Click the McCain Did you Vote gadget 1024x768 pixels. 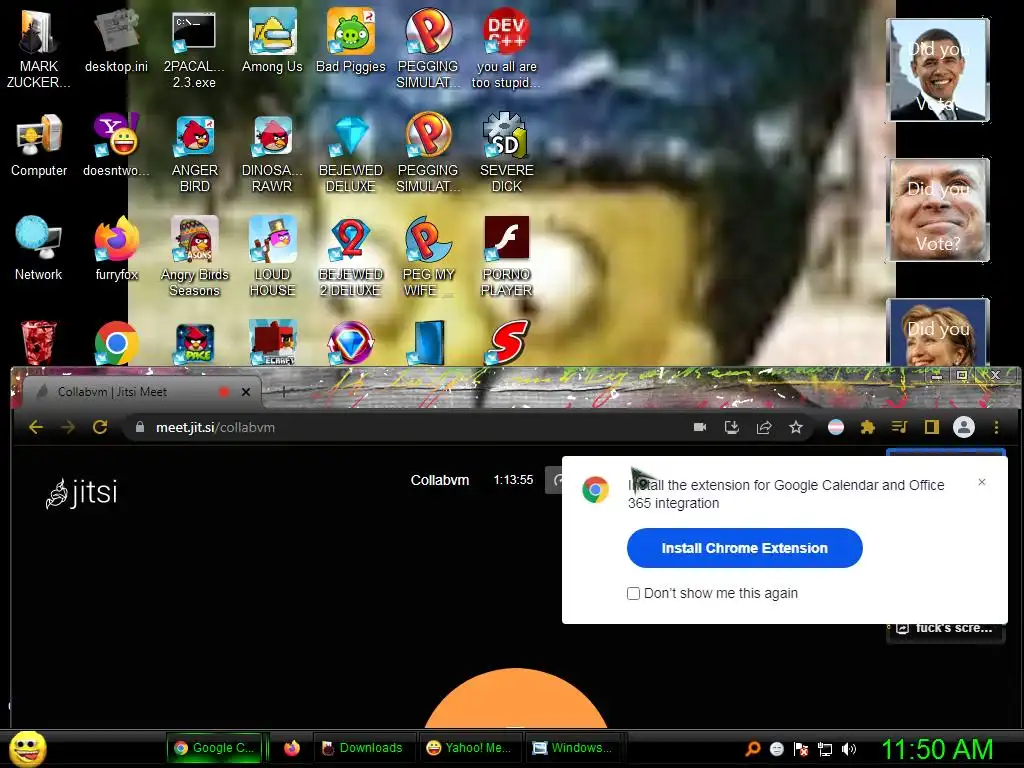tap(938, 210)
